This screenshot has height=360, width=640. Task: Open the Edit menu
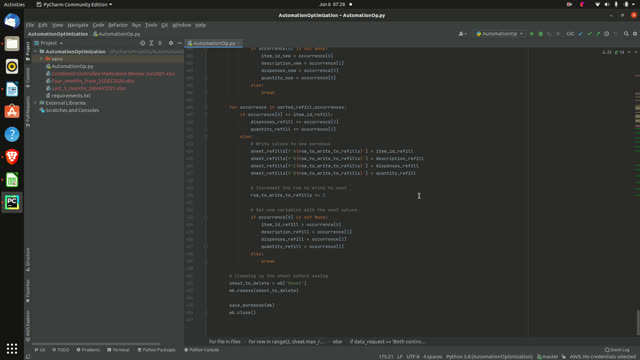click(42, 25)
